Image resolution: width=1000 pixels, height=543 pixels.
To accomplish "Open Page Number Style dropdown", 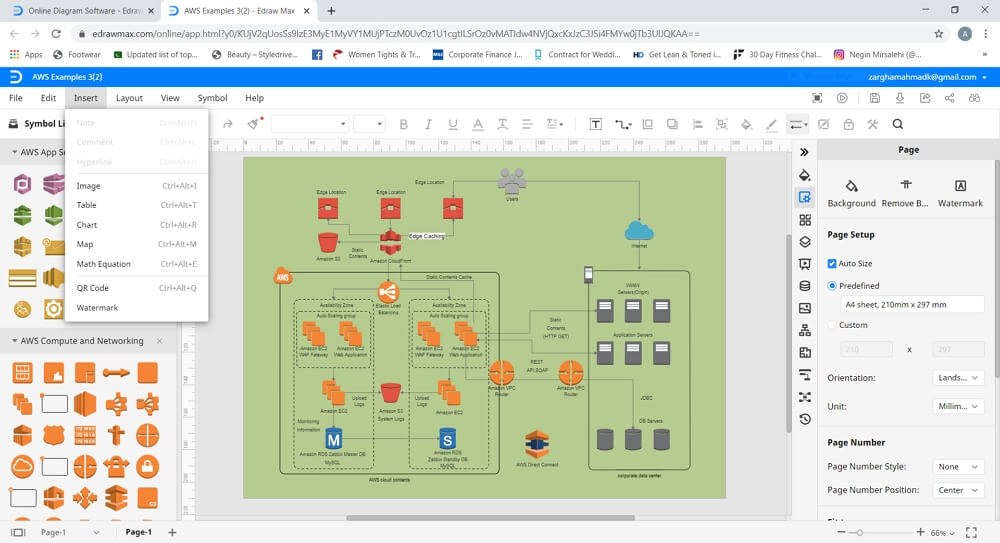I will tap(958, 467).
